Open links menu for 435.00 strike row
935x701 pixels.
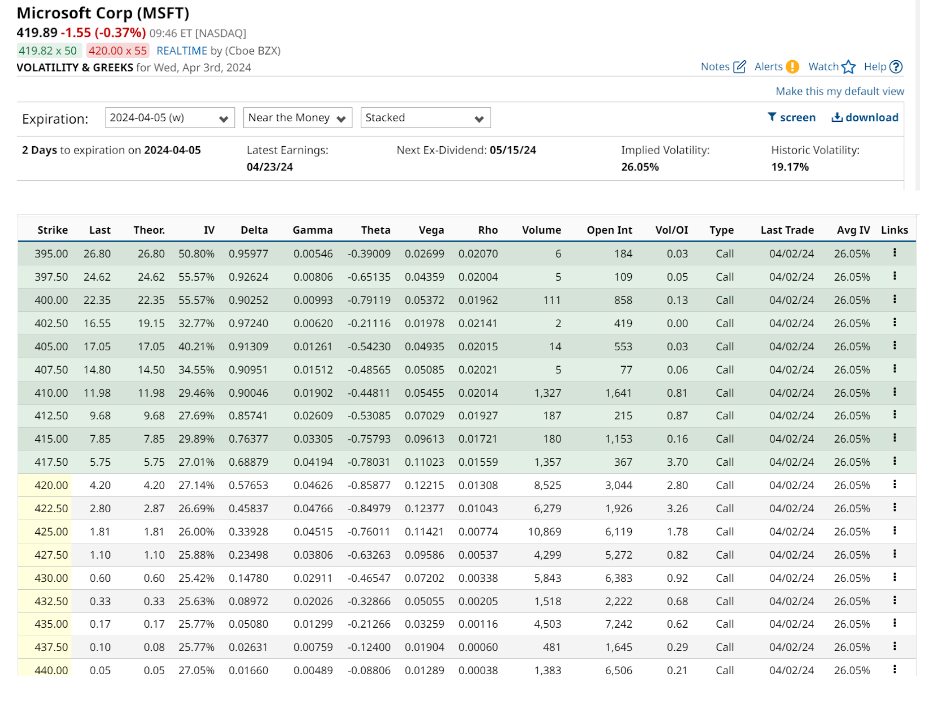coord(894,624)
